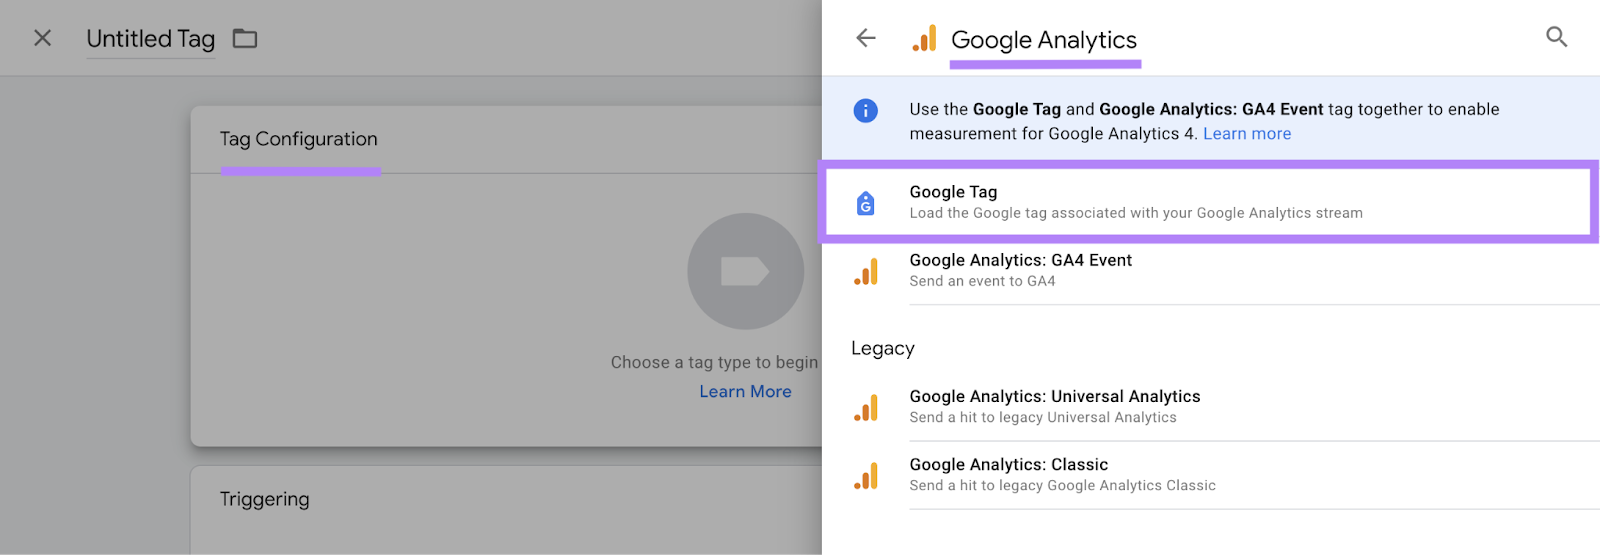This screenshot has width=1600, height=555.
Task: Click the folder icon beside Untitled Tag
Action: tap(245, 39)
